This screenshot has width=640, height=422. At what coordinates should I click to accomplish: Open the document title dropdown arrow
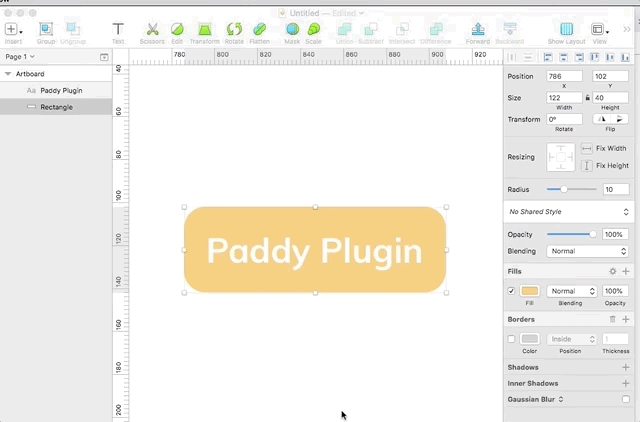click(x=361, y=13)
